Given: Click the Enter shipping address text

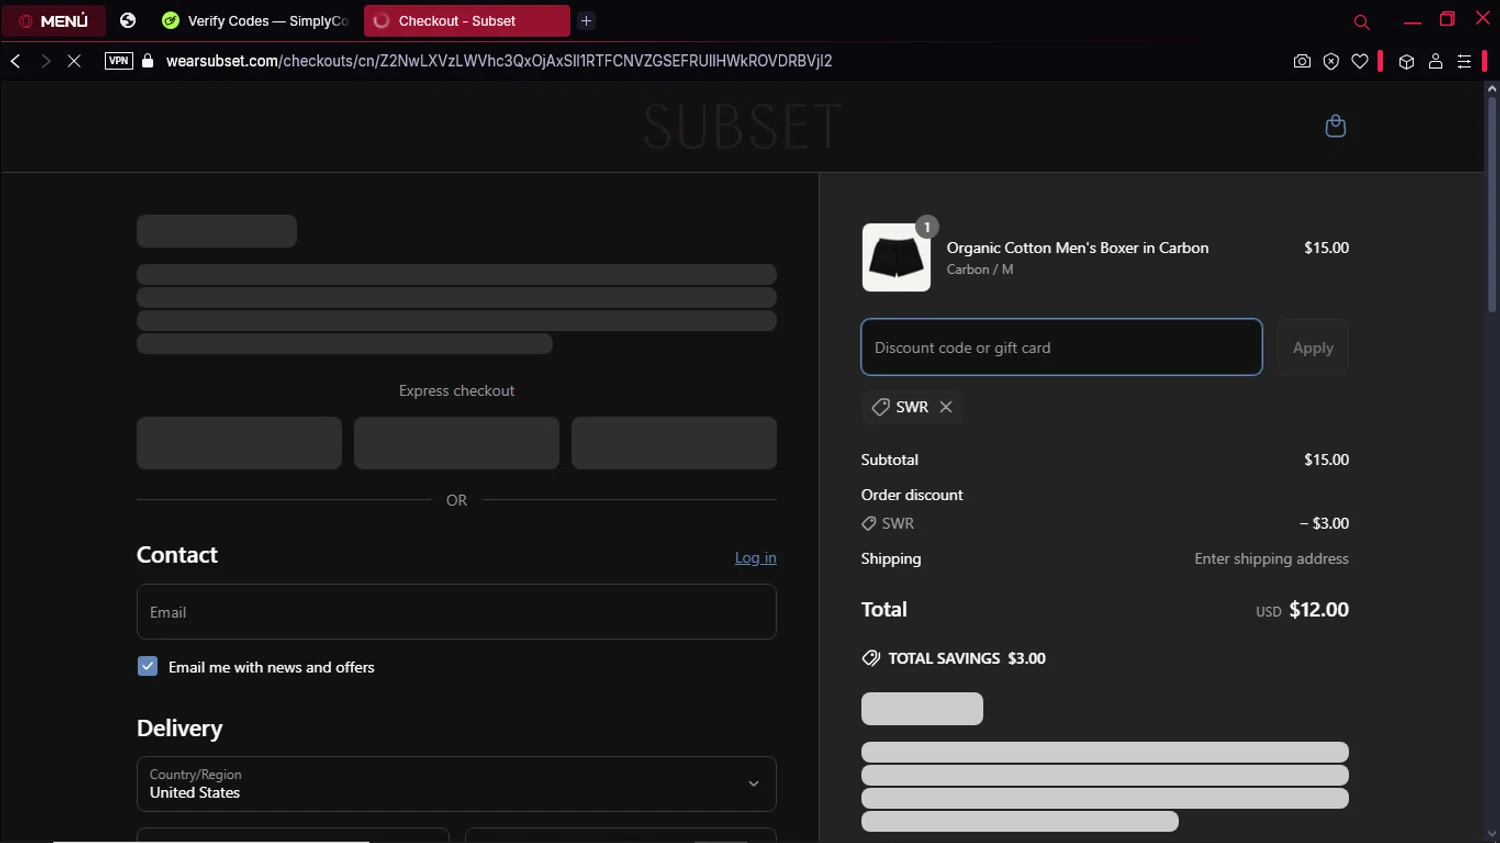Looking at the screenshot, I should pyautogui.click(x=1271, y=559).
